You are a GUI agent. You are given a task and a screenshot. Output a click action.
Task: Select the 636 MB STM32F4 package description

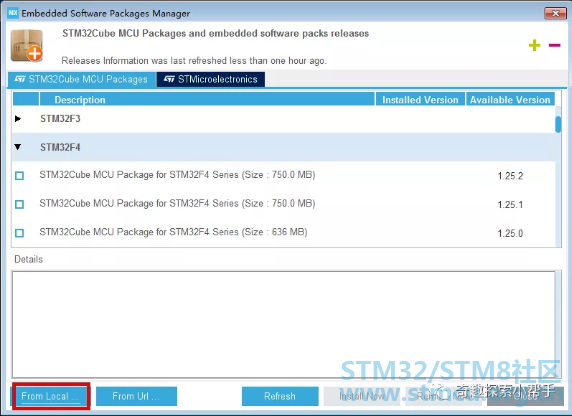click(173, 232)
